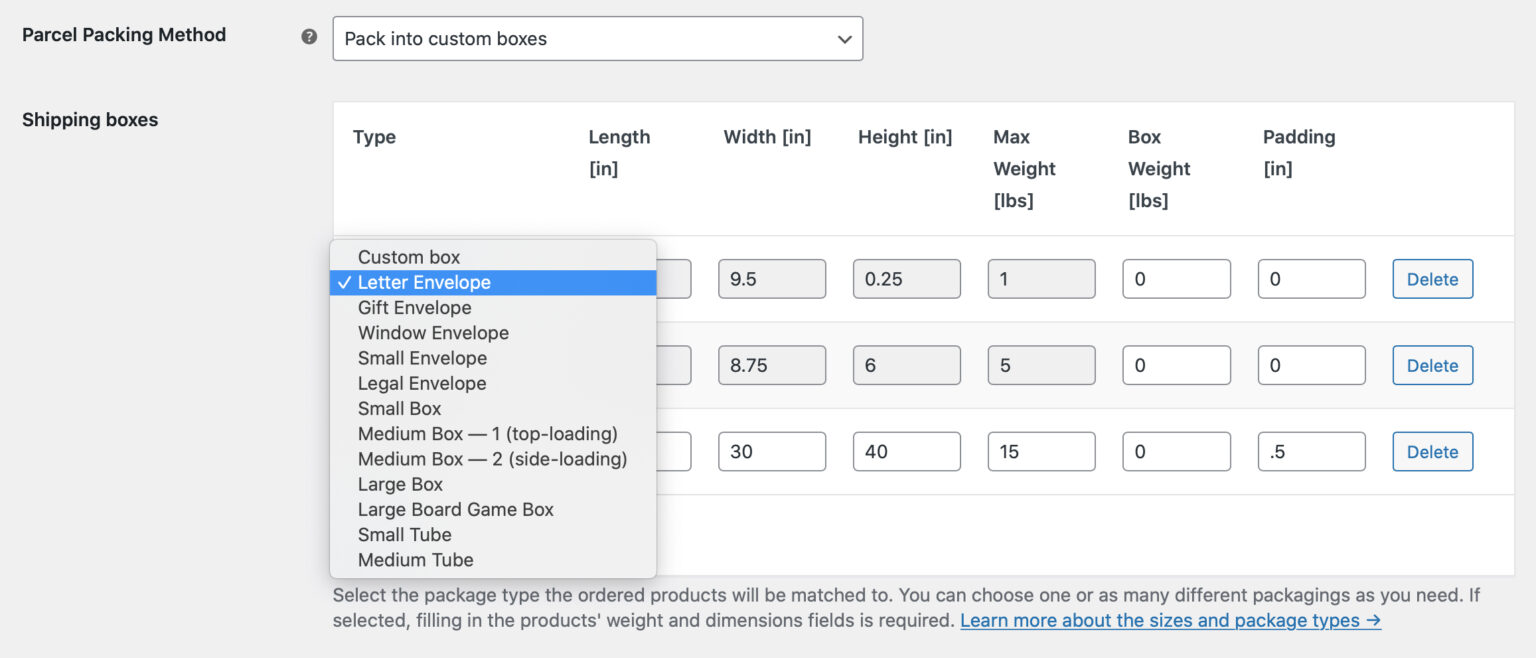This screenshot has height=658, width=1536.
Task: Select Medium Box — 2 (side-loading)
Action: point(491,459)
